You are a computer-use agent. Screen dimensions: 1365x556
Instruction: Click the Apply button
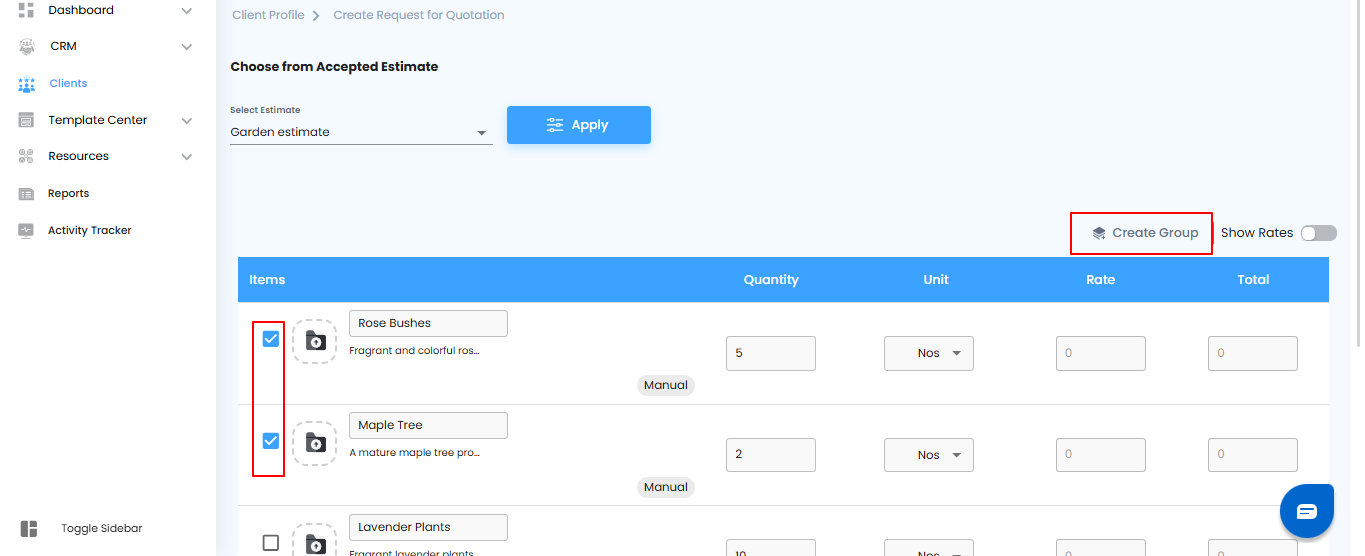pos(579,125)
